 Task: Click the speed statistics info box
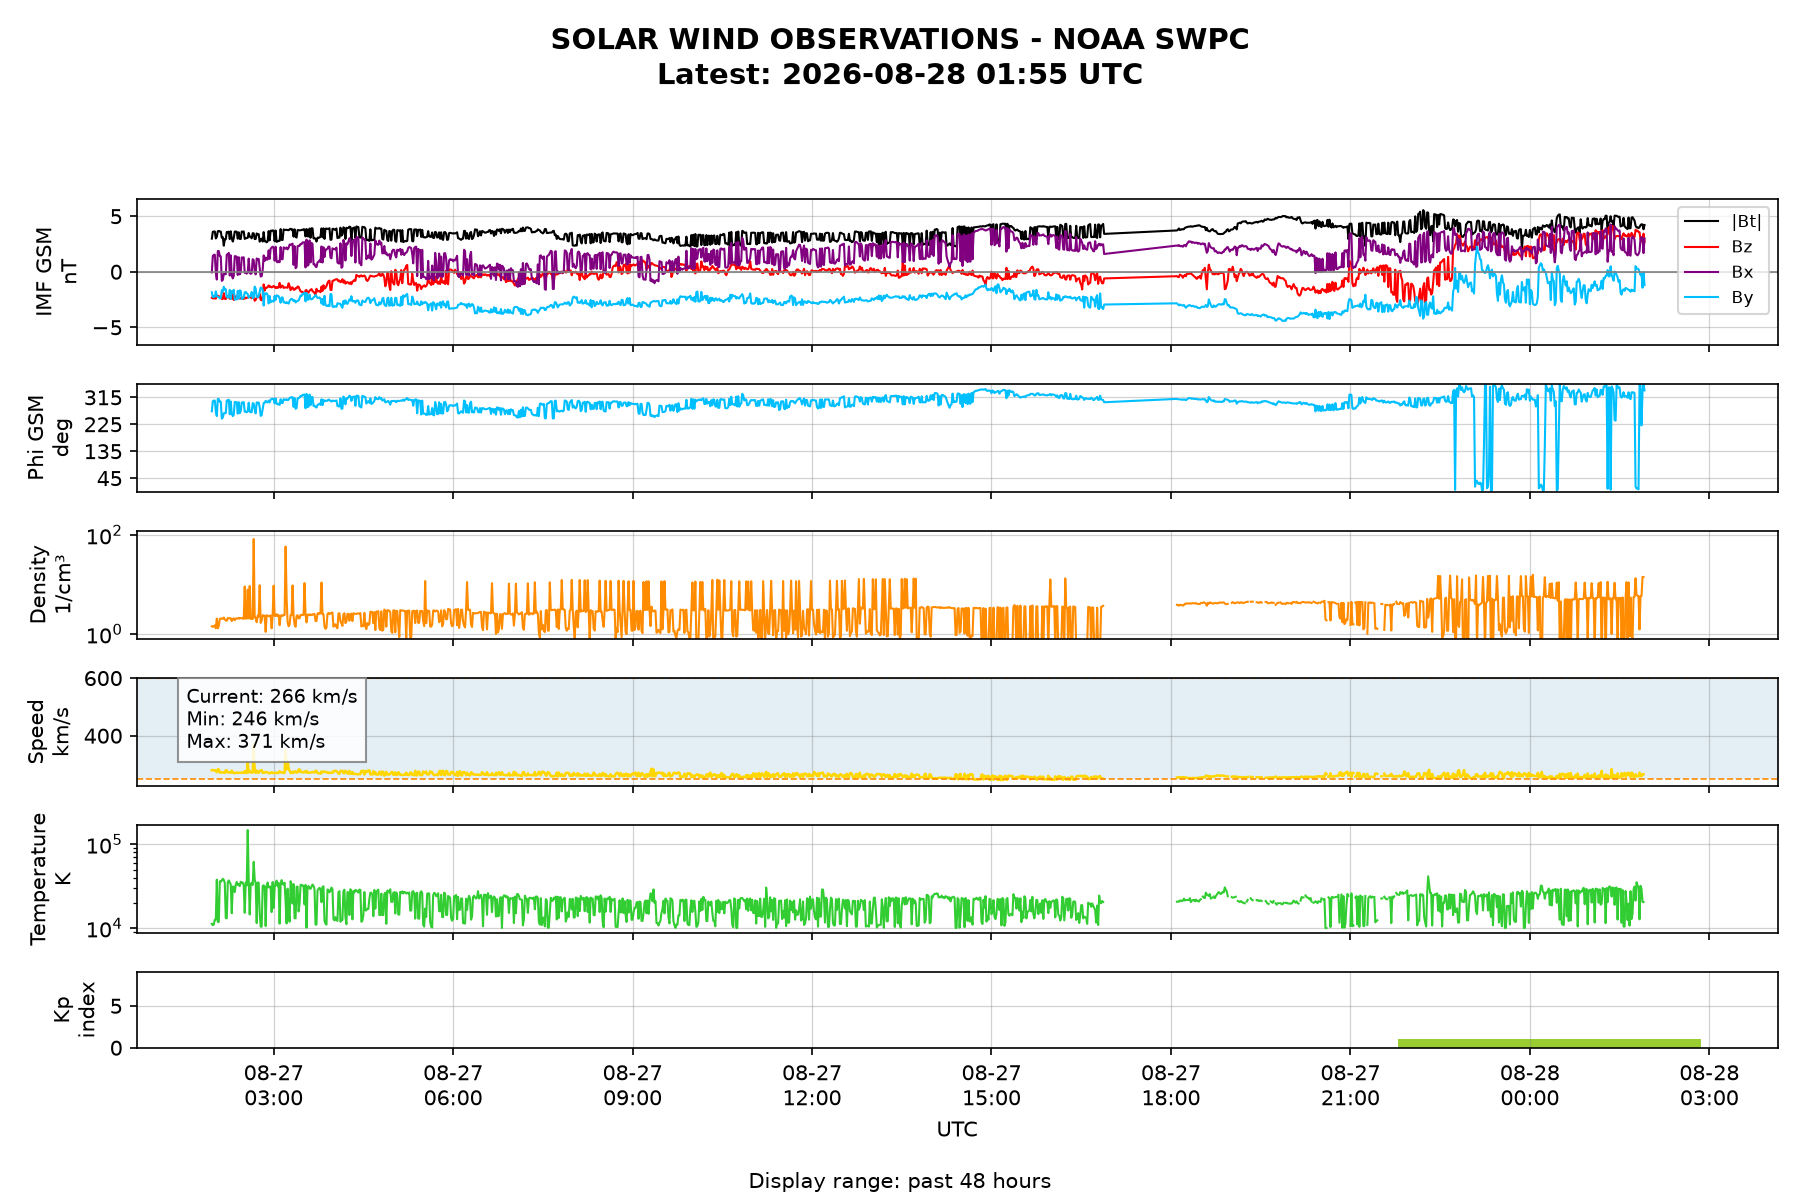pos(272,720)
